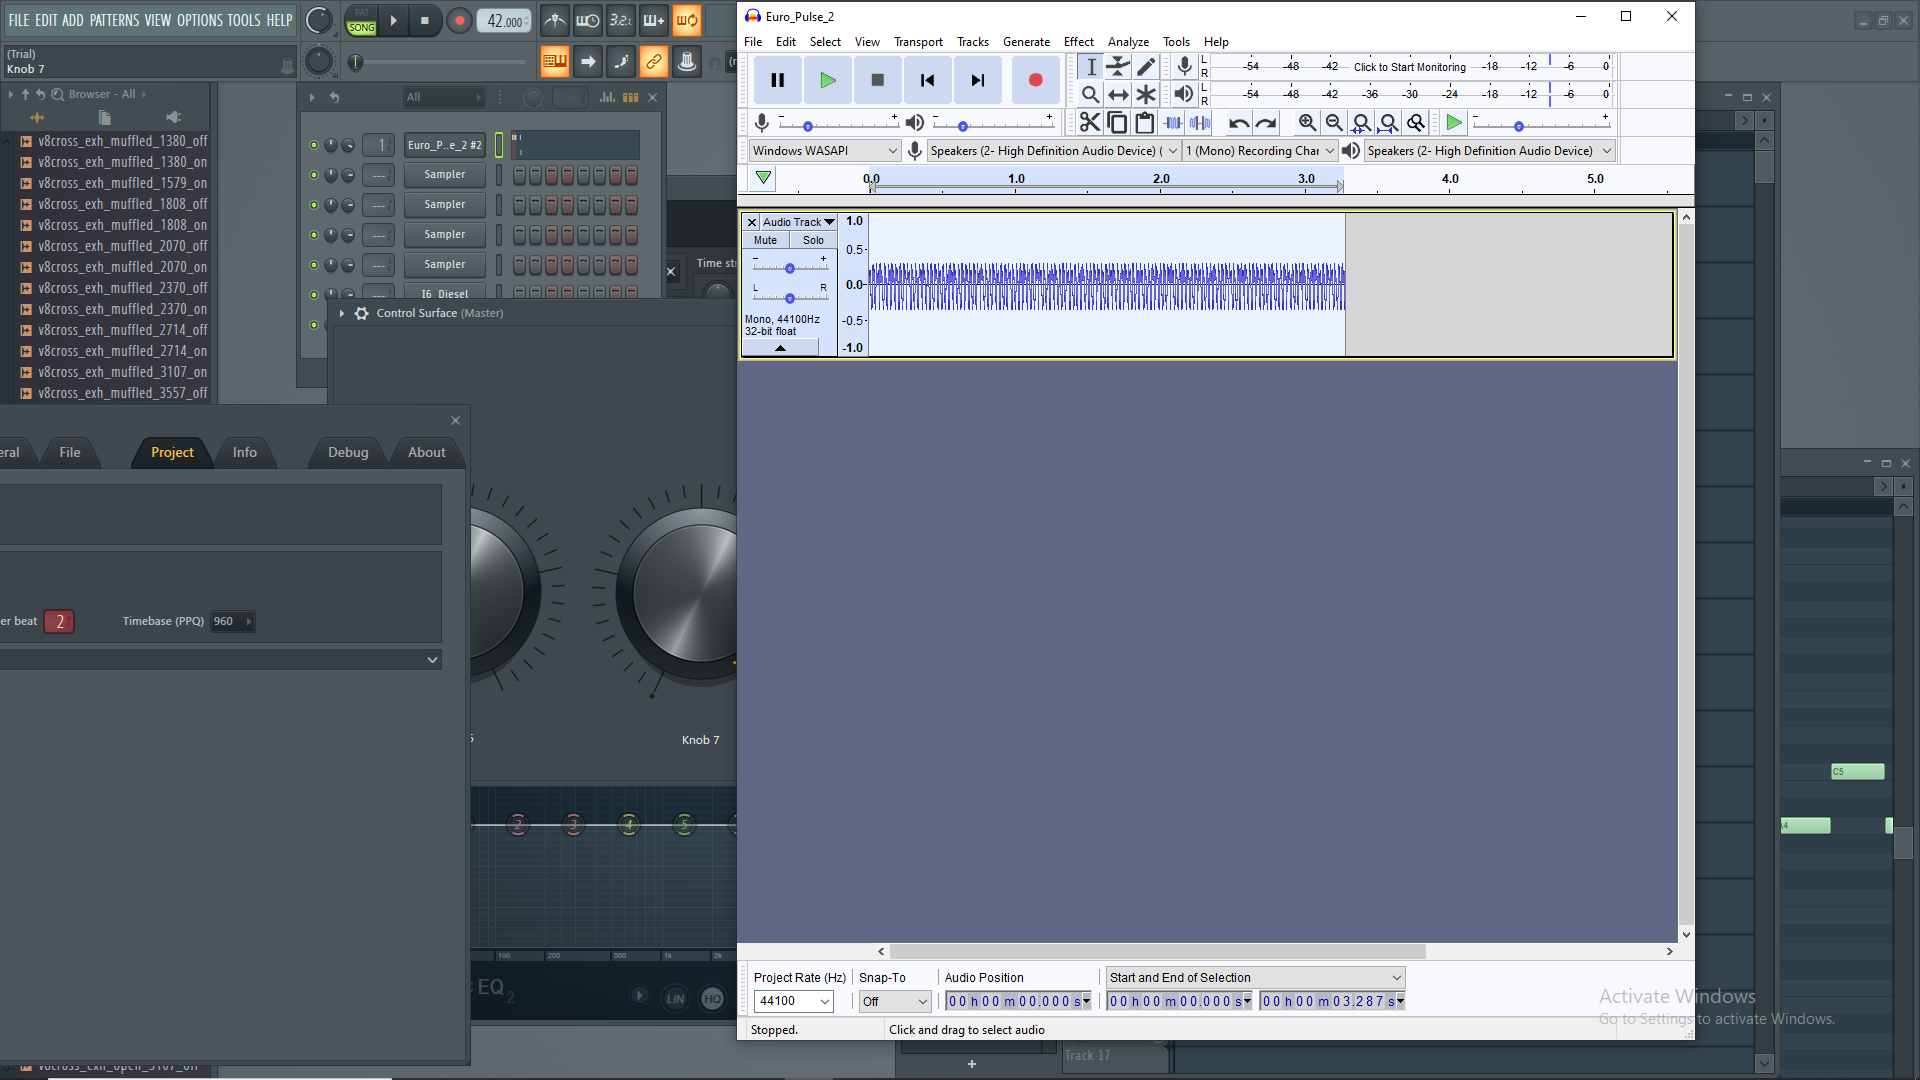Screen dimensions: 1920x1080
Task: Click the Silence Audio toolbar icon
Action: pyautogui.click(x=1200, y=122)
